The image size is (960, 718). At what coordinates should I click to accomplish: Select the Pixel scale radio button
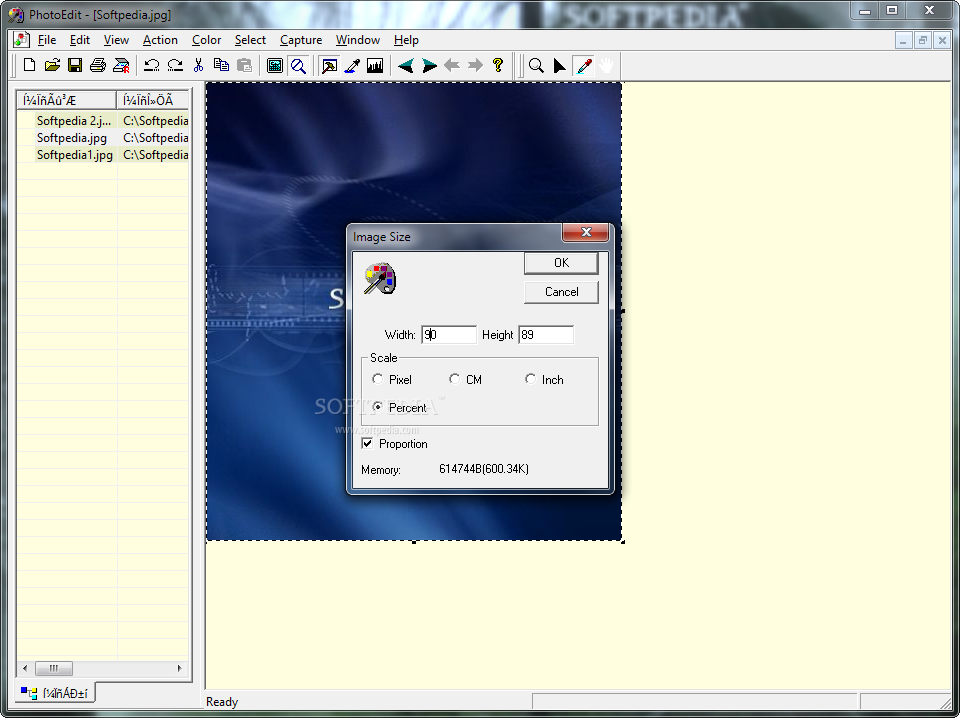click(378, 379)
